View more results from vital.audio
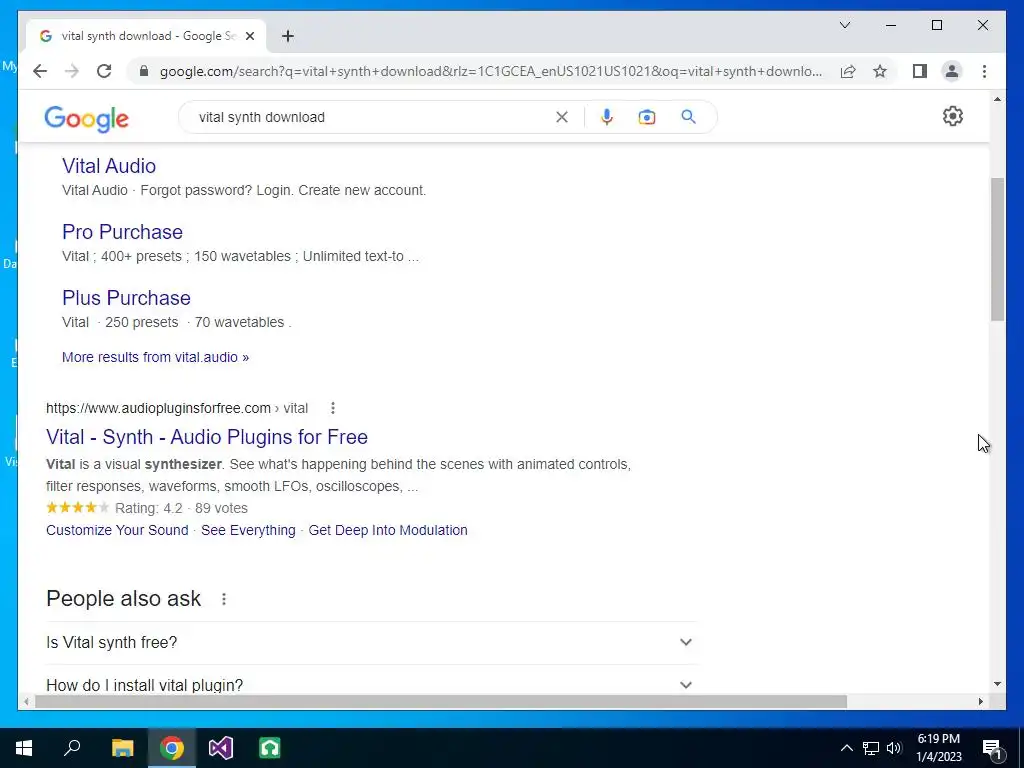 tap(155, 357)
